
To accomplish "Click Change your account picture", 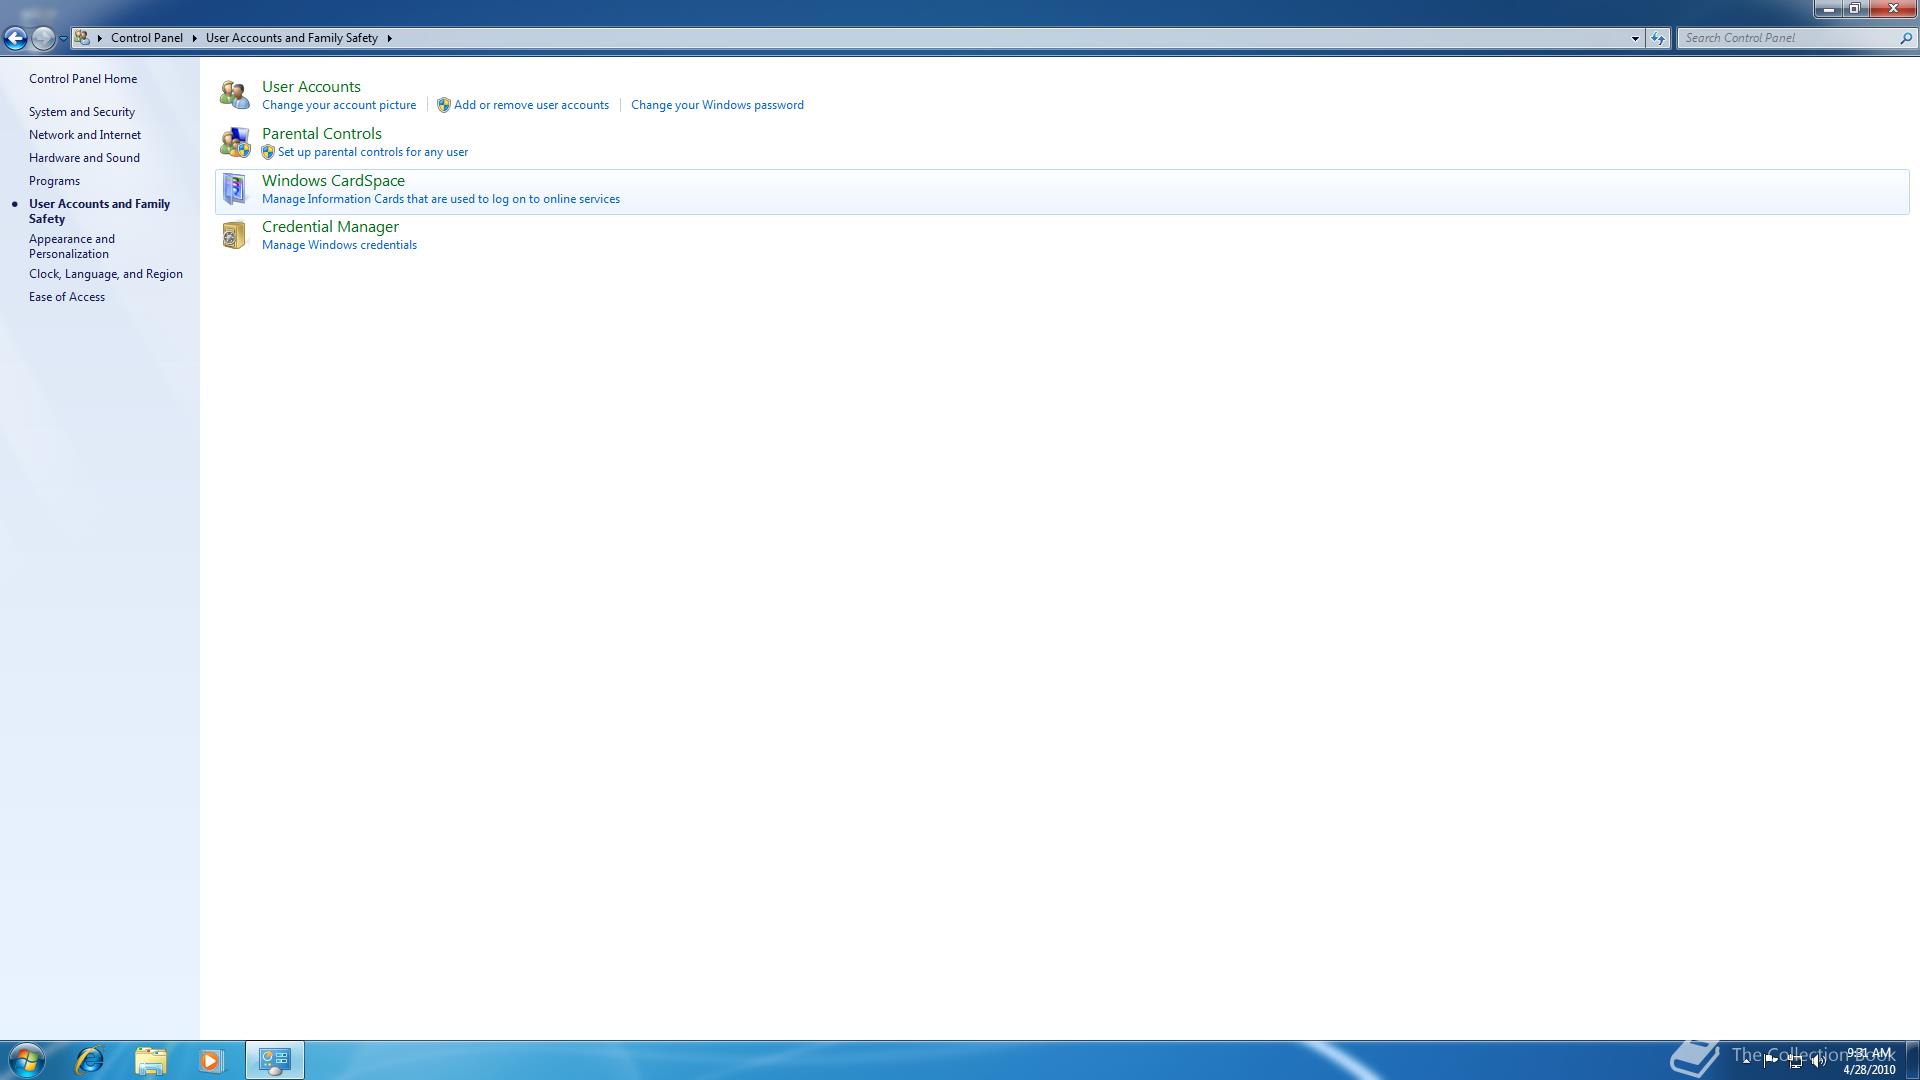I will point(339,105).
